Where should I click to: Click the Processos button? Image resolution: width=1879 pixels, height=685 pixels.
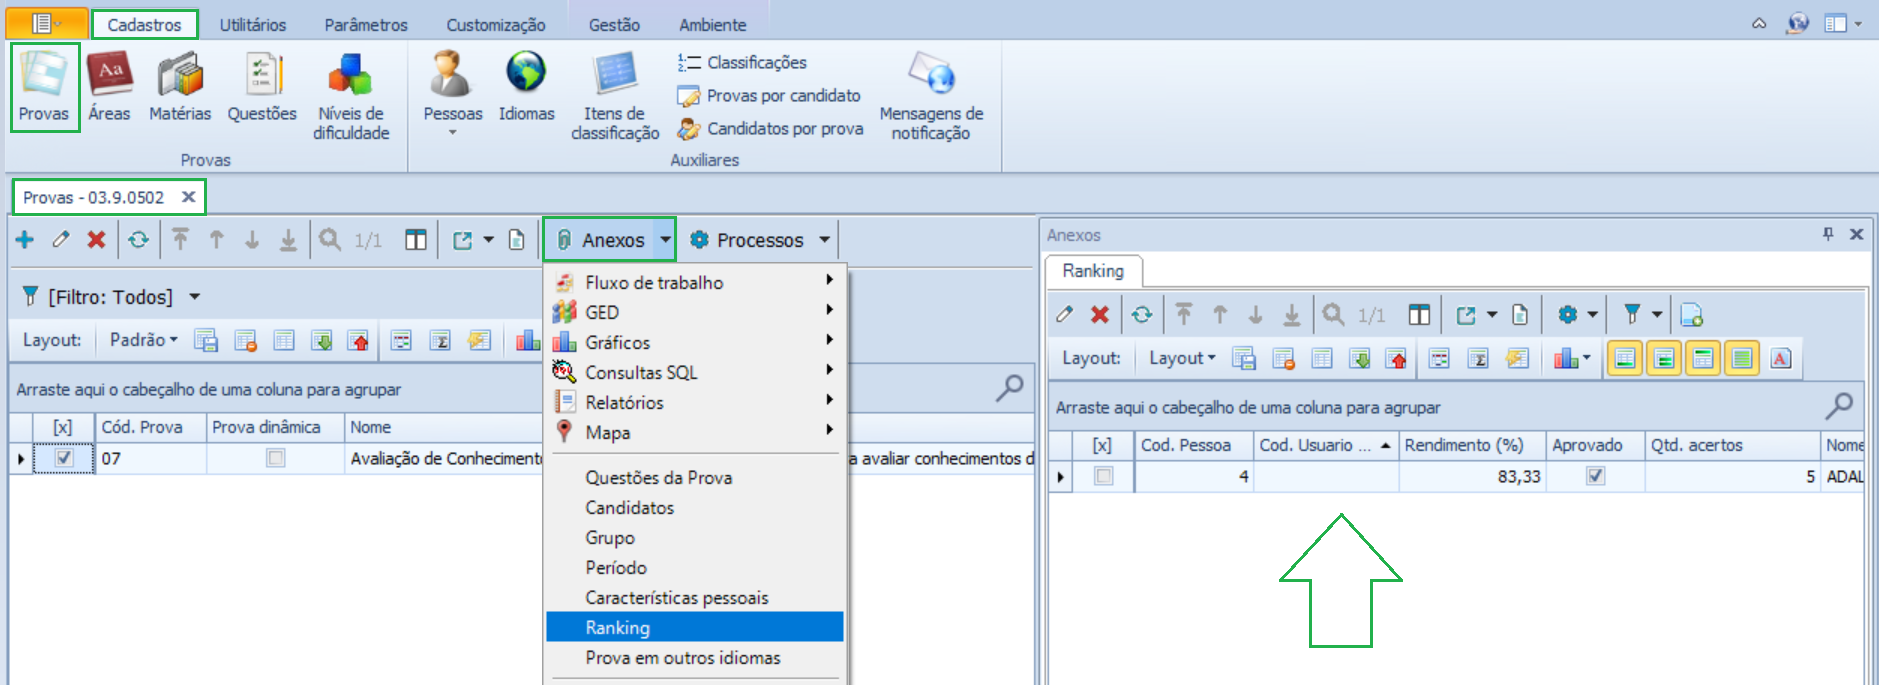pos(748,240)
